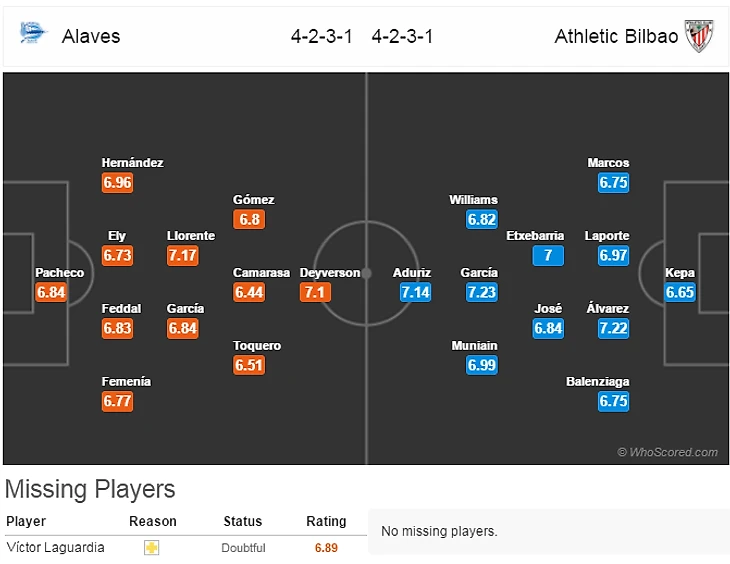Click the Player column header
This screenshot has height=564, width=730.
point(26,521)
